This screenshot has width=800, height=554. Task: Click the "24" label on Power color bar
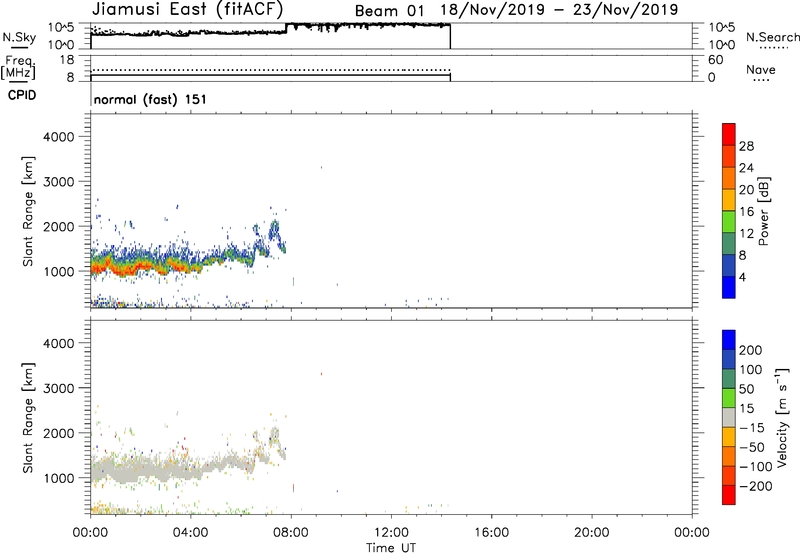(x=746, y=168)
